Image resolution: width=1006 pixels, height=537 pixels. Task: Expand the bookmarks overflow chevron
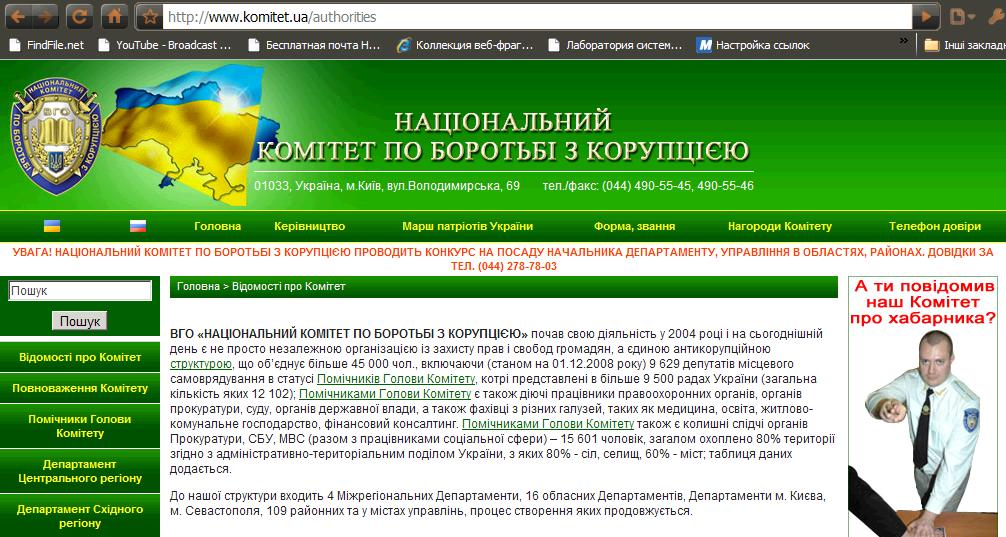click(904, 43)
